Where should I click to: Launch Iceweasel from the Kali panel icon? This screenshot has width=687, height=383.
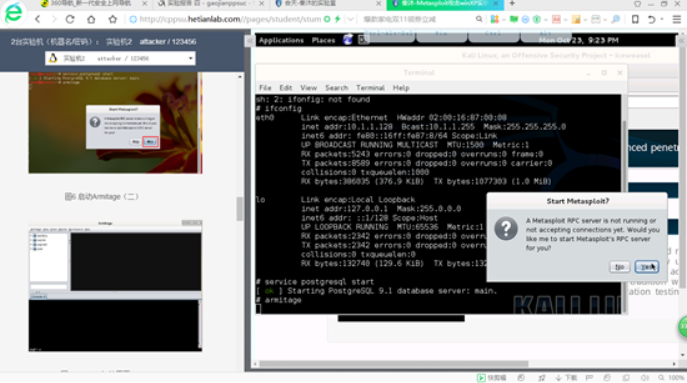347,40
